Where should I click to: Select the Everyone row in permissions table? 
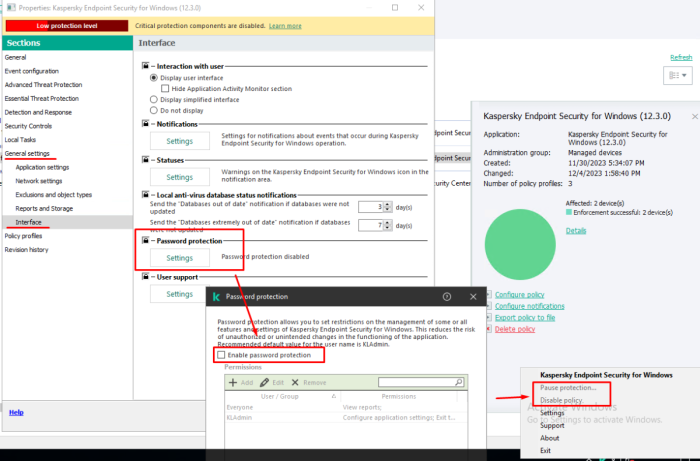click(346, 407)
